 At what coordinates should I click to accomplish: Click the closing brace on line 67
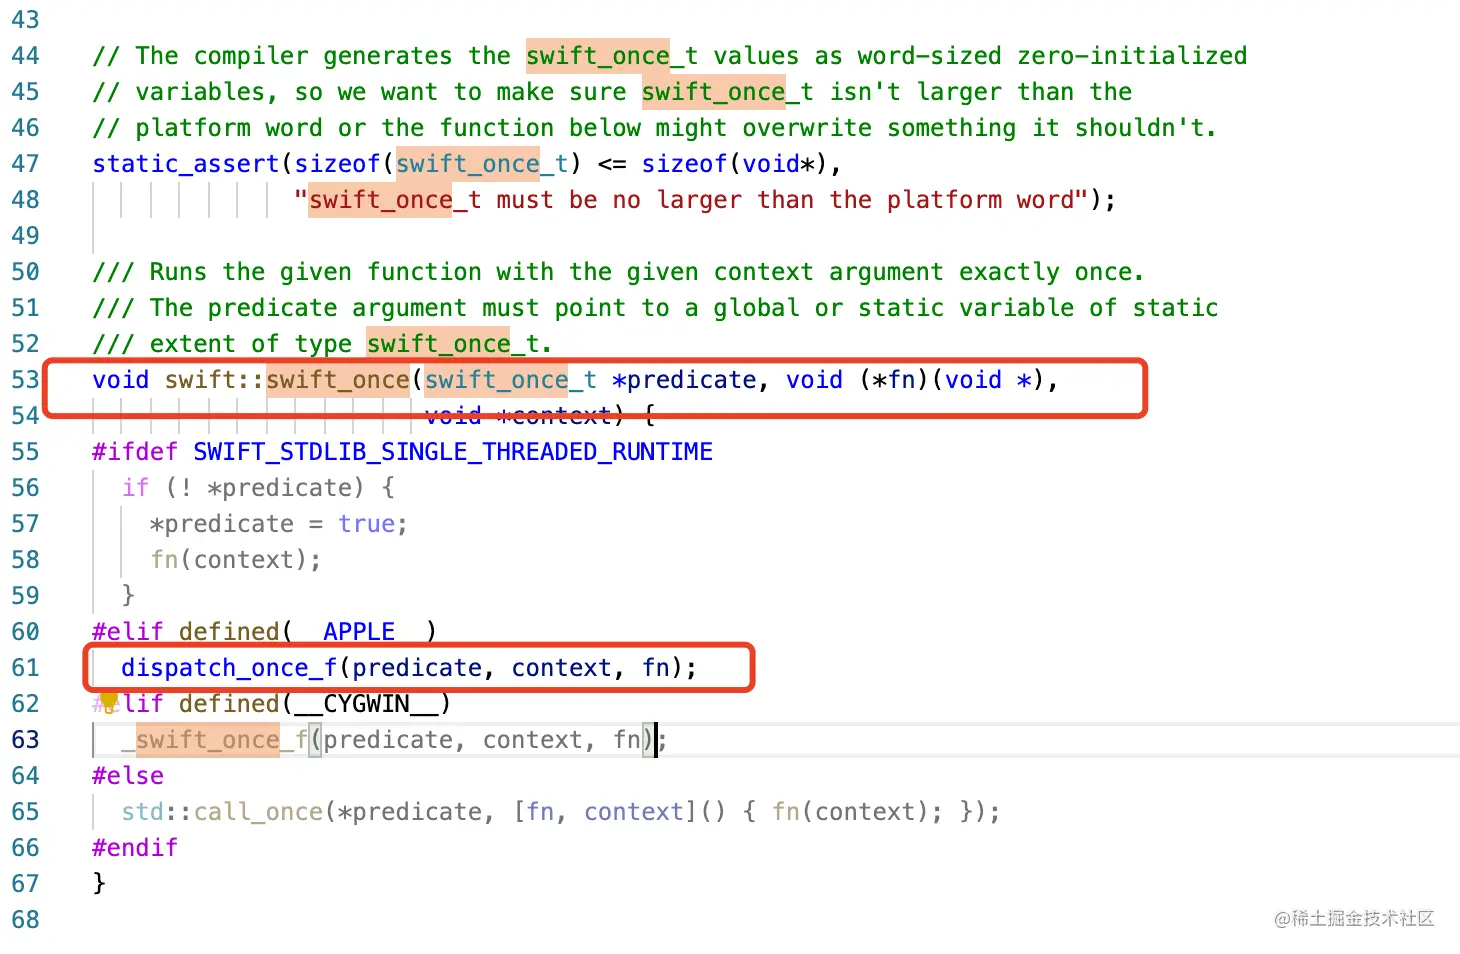pyautogui.click(x=99, y=883)
